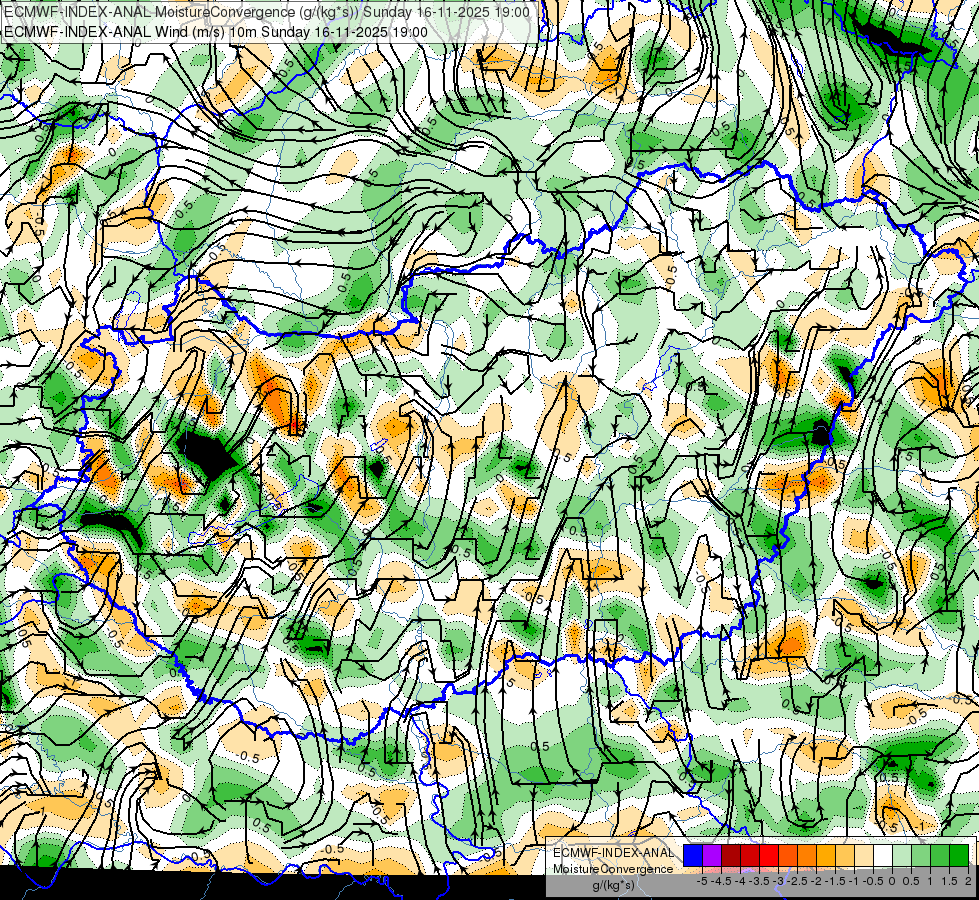Click the legend tick label '-5'
Viewport: 979px width, 900px height.
point(702,881)
